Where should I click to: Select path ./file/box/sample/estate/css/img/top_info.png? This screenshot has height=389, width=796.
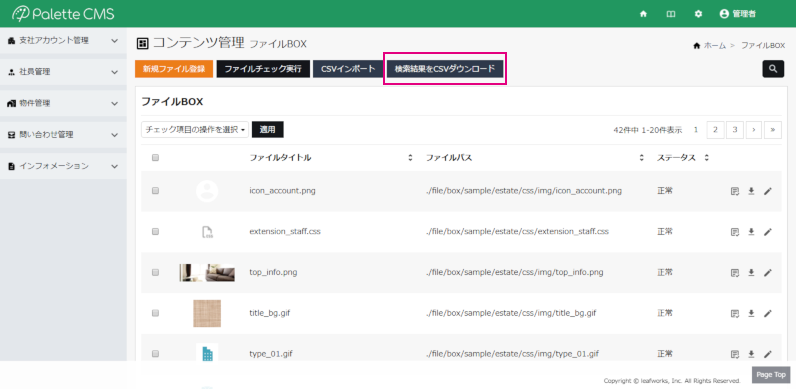(x=515, y=272)
